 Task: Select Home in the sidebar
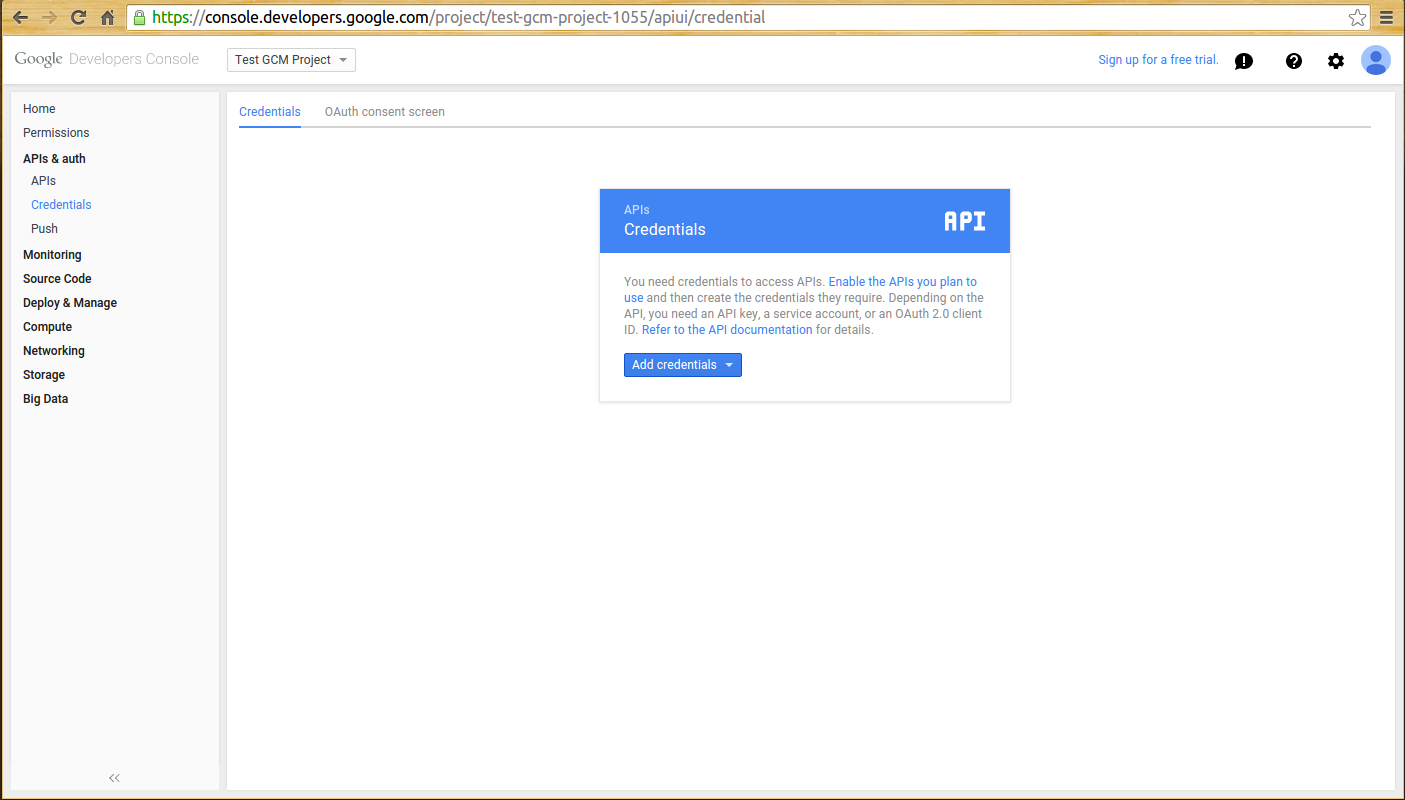pyautogui.click(x=39, y=109)
